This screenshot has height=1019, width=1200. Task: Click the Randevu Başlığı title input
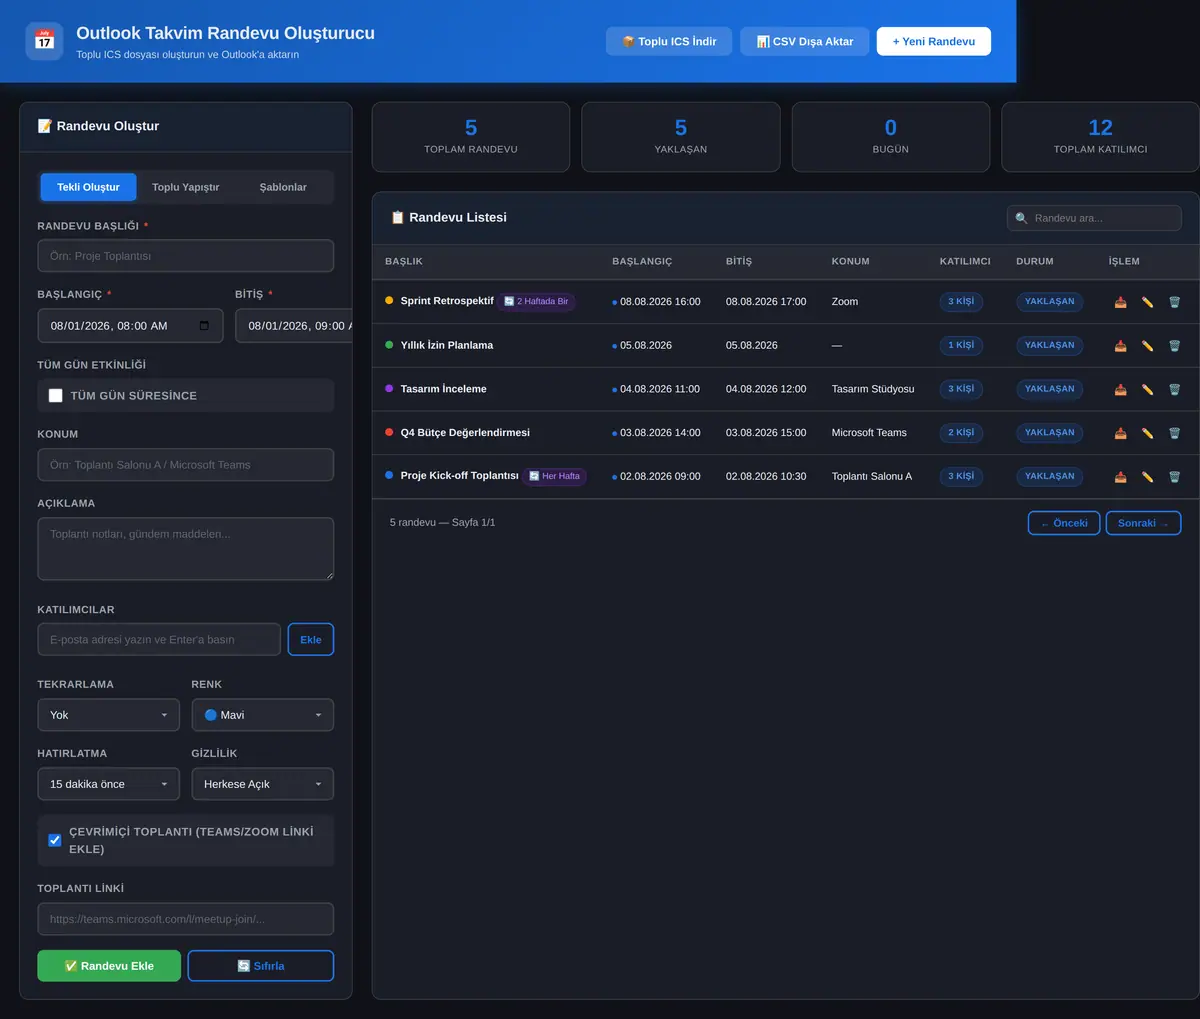coord(186,256)
